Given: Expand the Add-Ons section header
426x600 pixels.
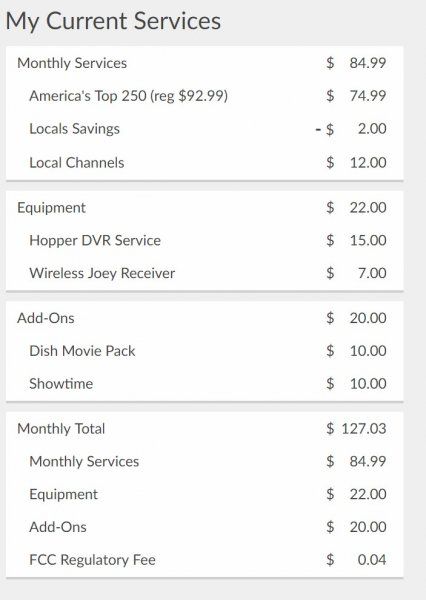Looking at the screenshot, I should point(204,318).
